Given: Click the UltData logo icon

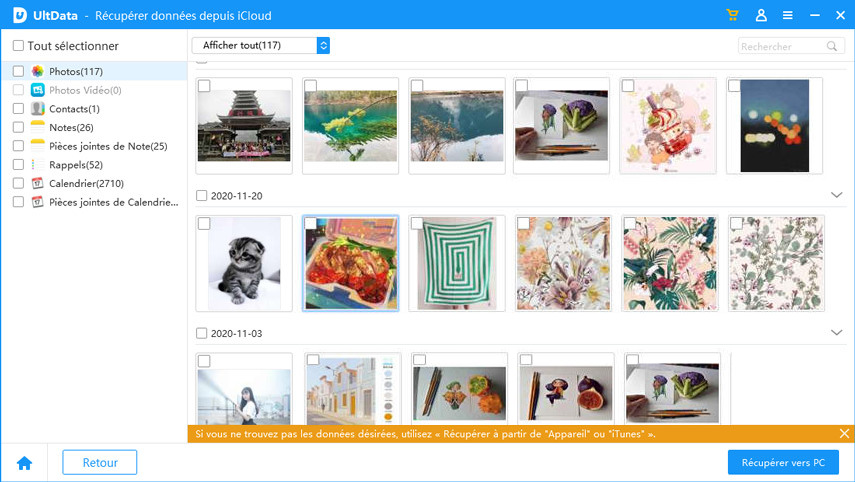Looking at the screenshot, I should pyautogui.click(x=20, y=15).
